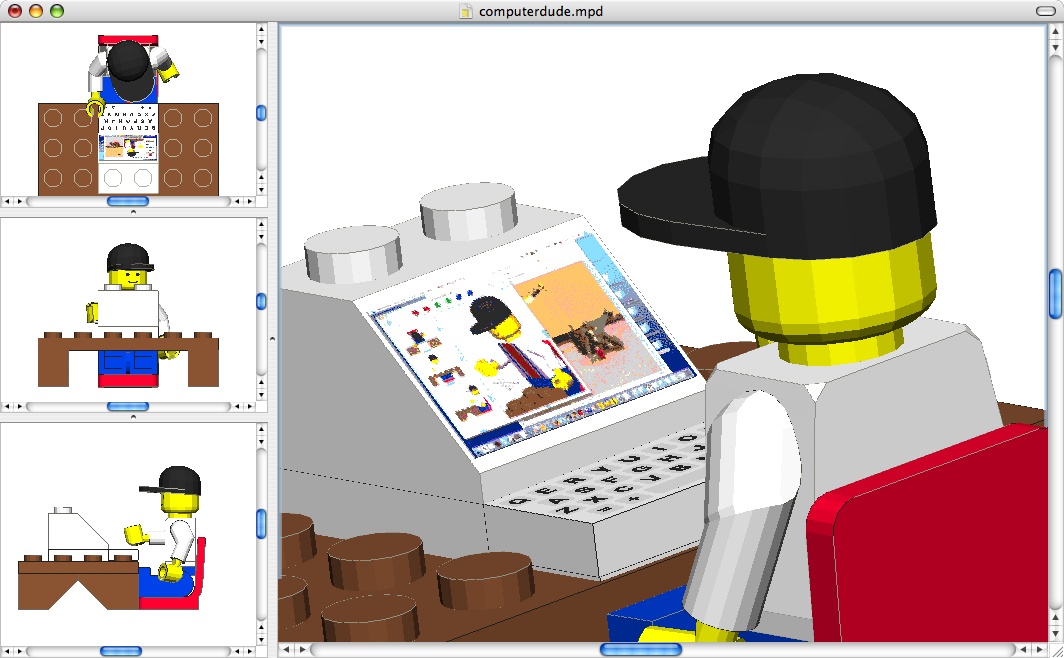Select the middle viewport showing the minifig front view
This screenshot has height=658, width=1064.
pos(130,310)
